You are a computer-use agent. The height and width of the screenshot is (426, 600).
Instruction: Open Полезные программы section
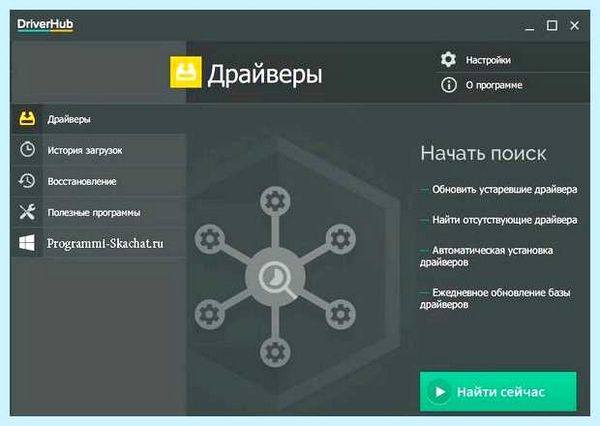(99, 212)
